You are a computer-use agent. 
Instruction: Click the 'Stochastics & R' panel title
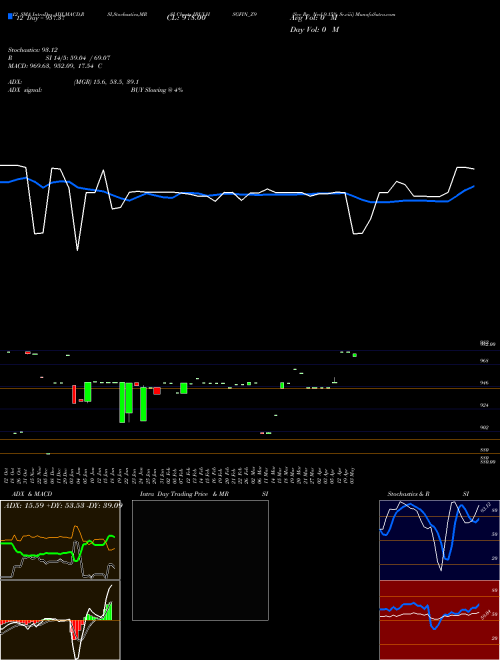coord(408,494)
